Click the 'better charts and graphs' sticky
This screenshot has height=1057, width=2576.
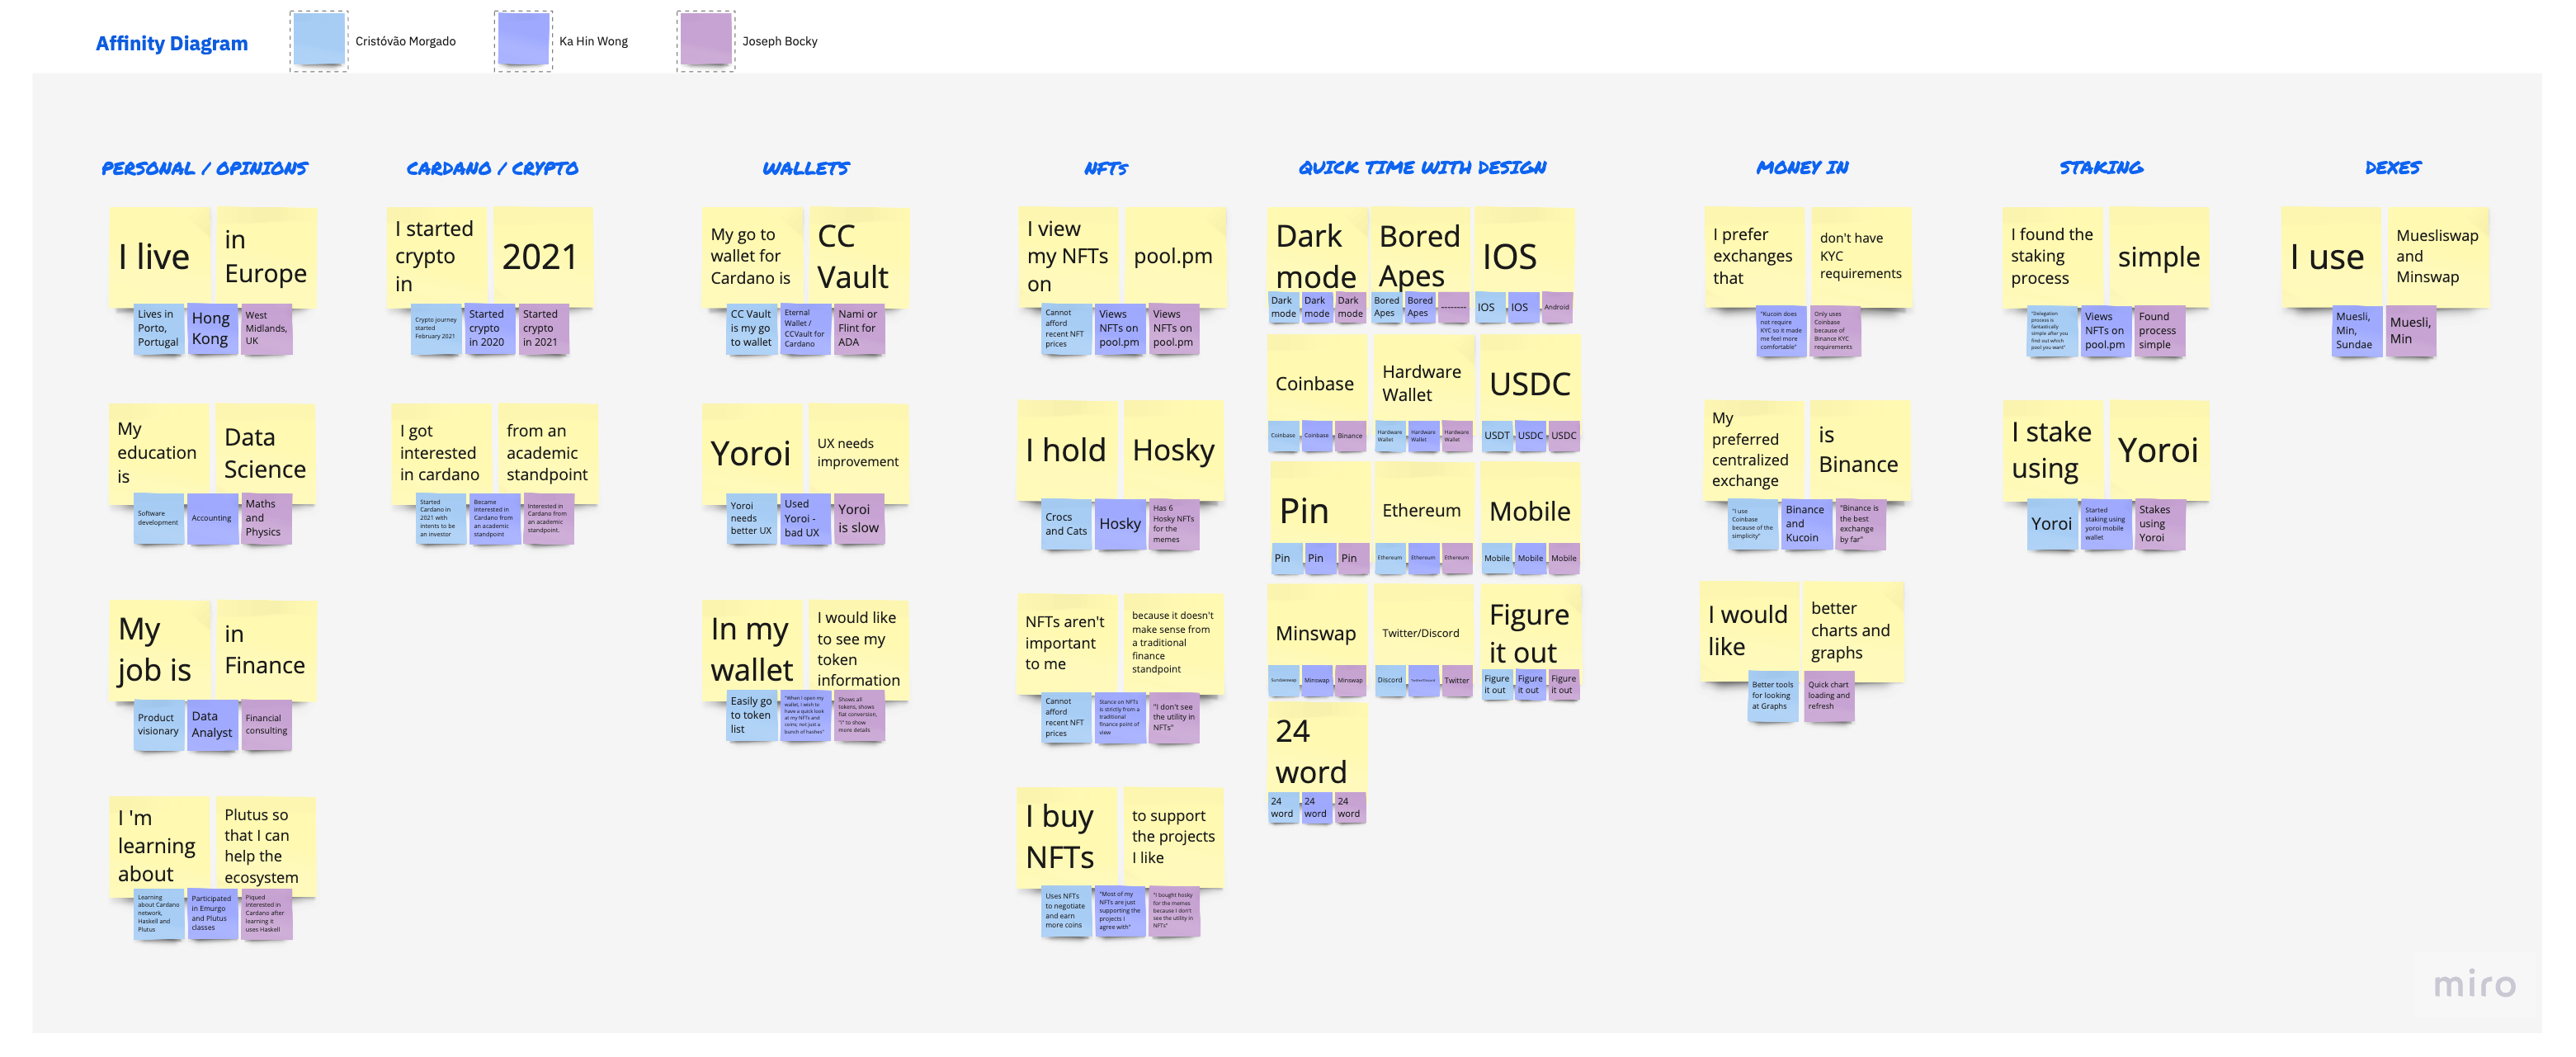click(1851, 630)
